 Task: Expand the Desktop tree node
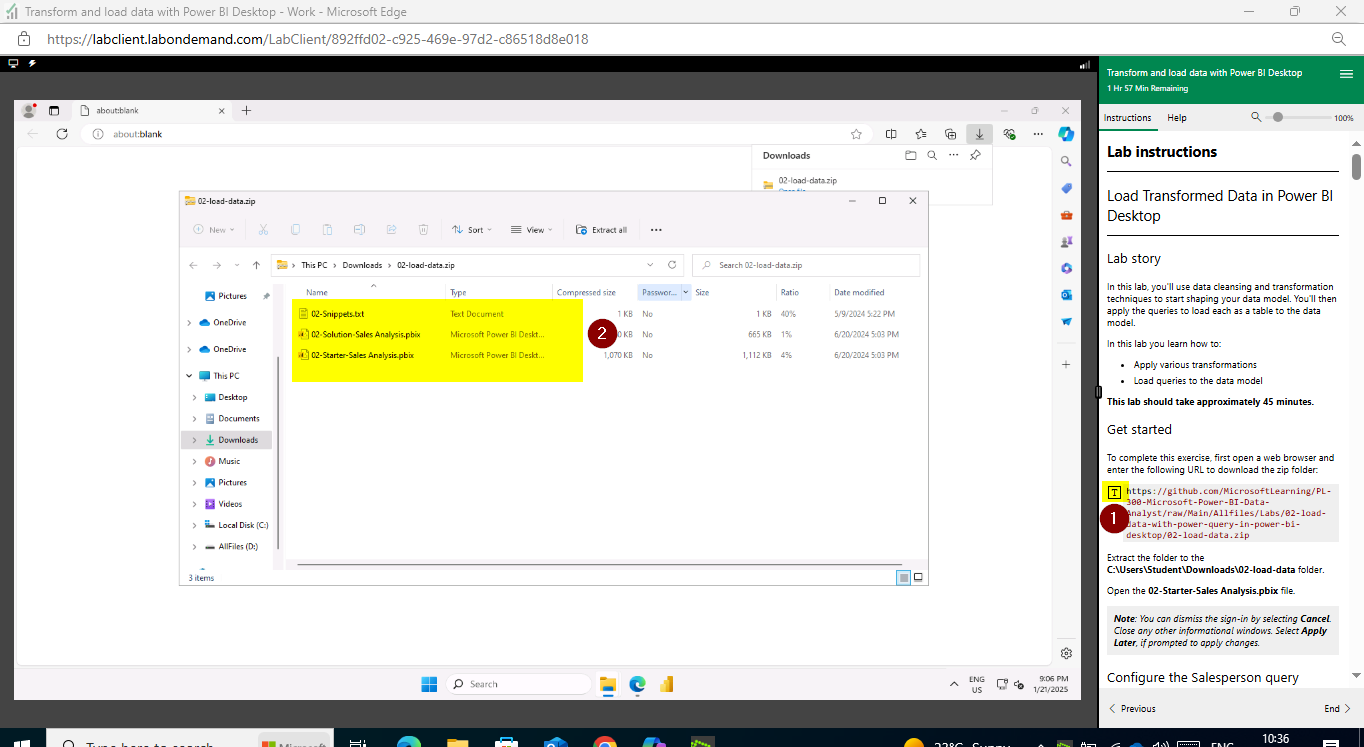[x=195, y=397]
